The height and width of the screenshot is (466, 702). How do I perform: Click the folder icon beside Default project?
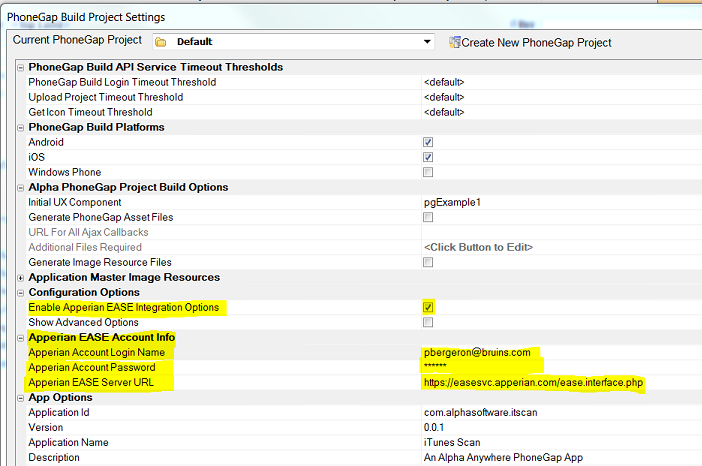160,42
